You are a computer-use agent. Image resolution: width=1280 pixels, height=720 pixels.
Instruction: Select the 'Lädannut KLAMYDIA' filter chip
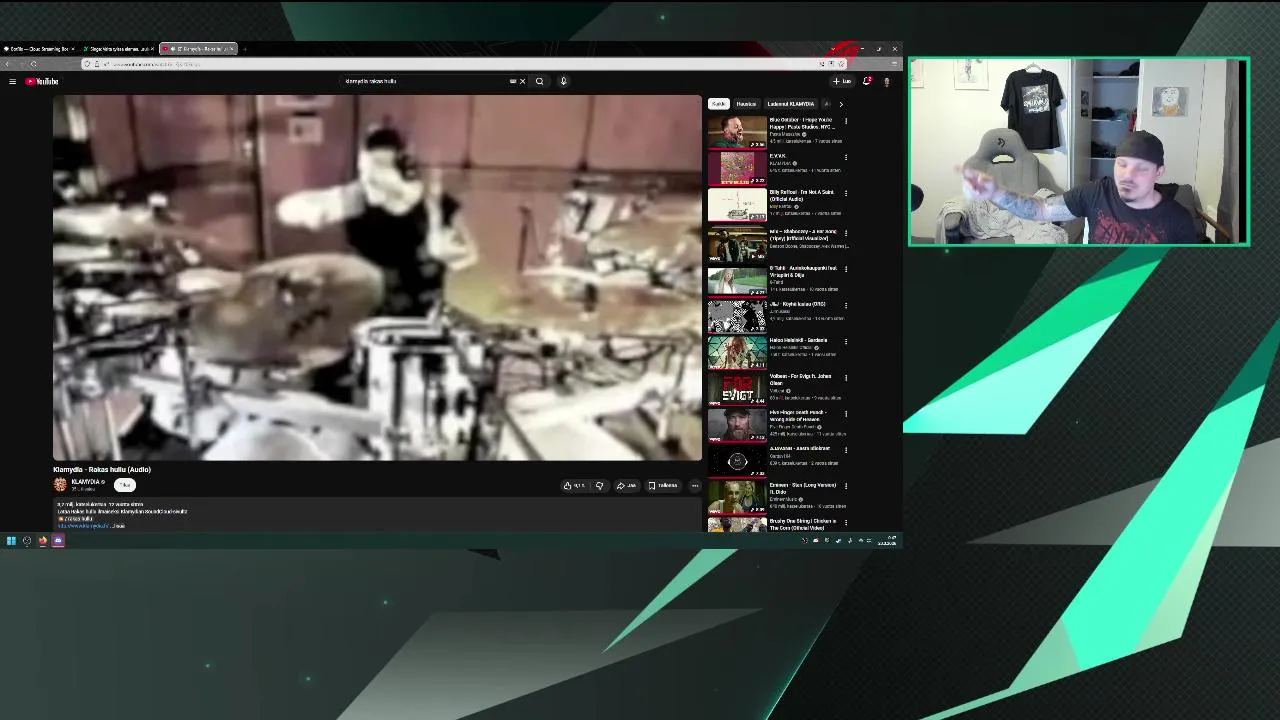click(x=790, y=104)
